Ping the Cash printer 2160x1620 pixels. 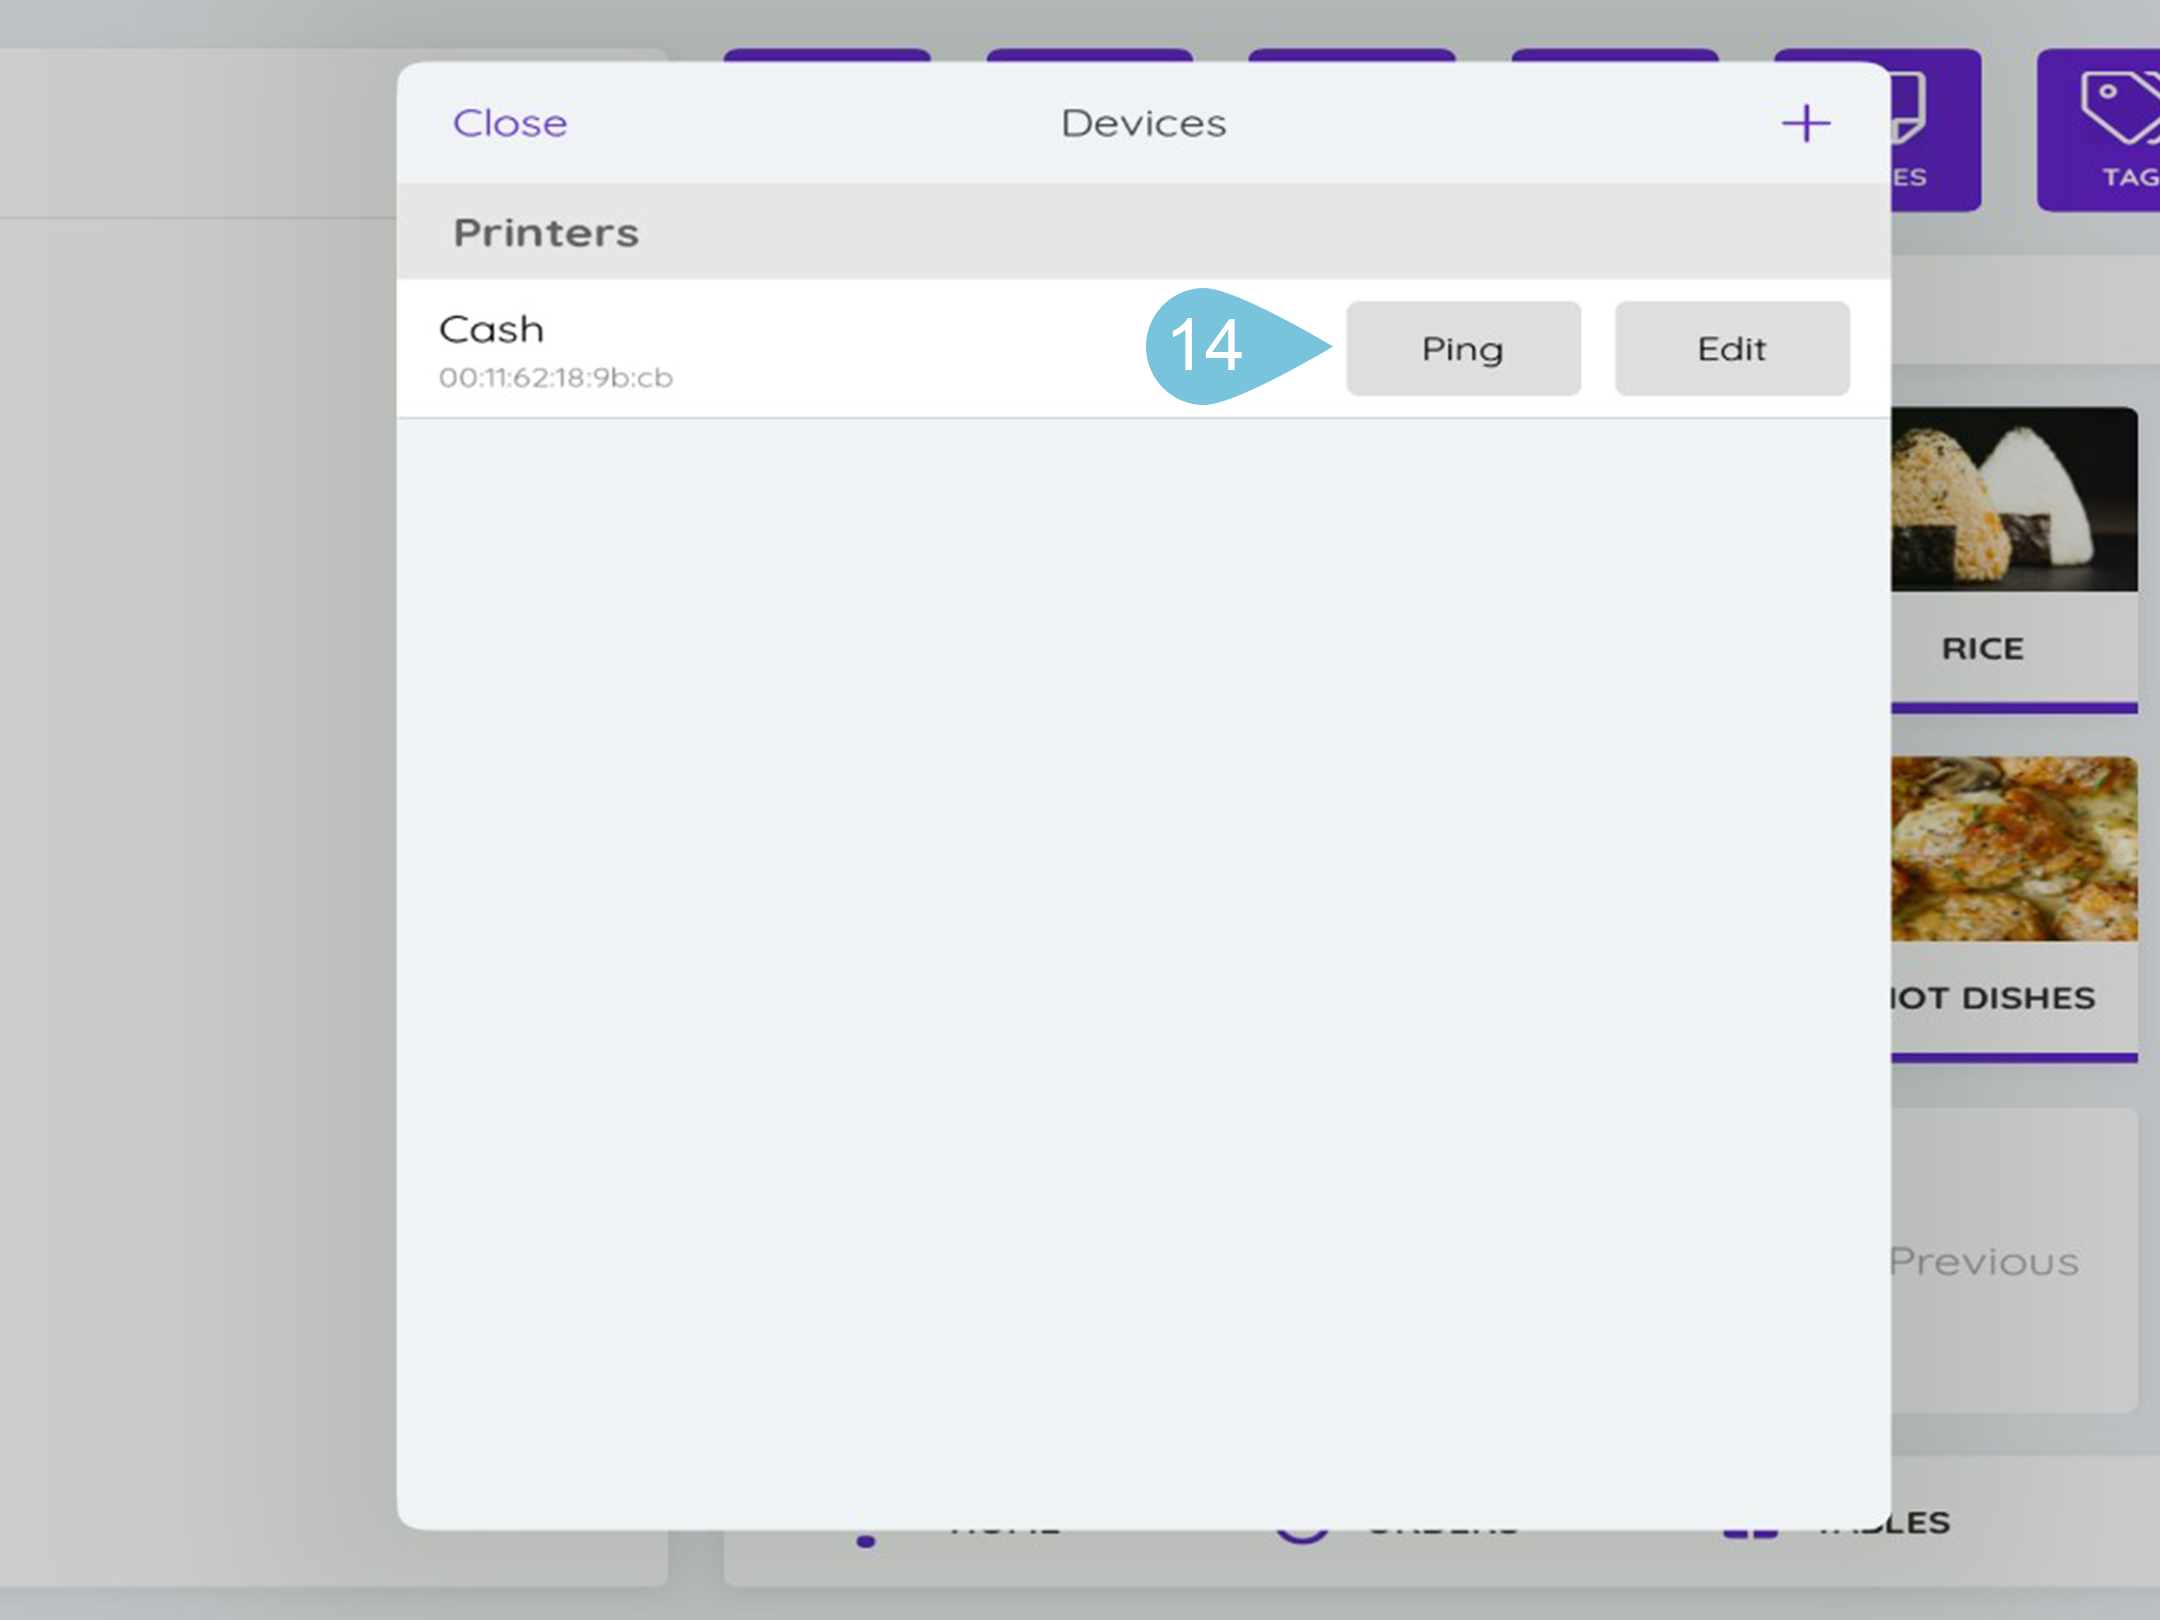[1462, 349]
